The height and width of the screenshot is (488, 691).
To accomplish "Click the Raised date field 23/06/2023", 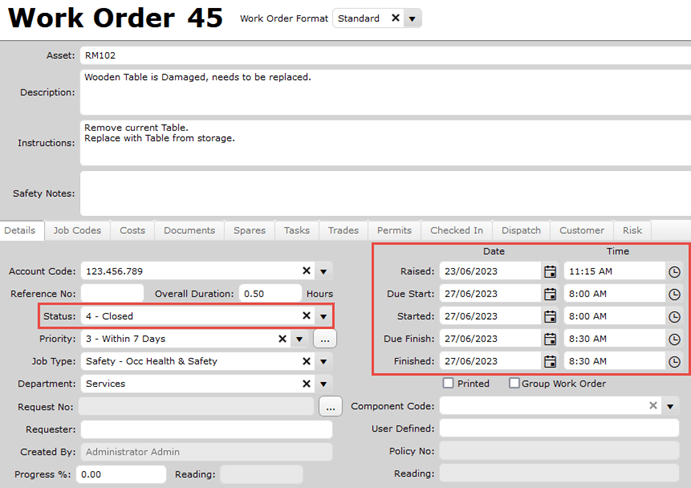I will [490, 272].
